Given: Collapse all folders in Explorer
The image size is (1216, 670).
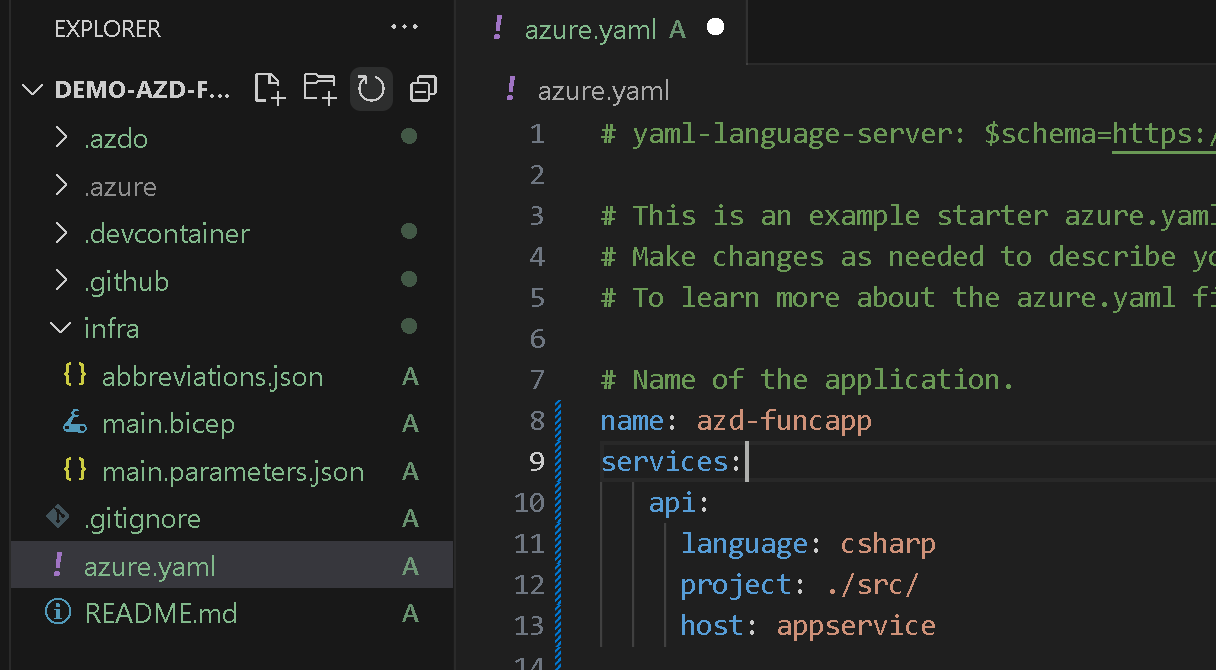Looking at the screenshot, I should [424, 90].
